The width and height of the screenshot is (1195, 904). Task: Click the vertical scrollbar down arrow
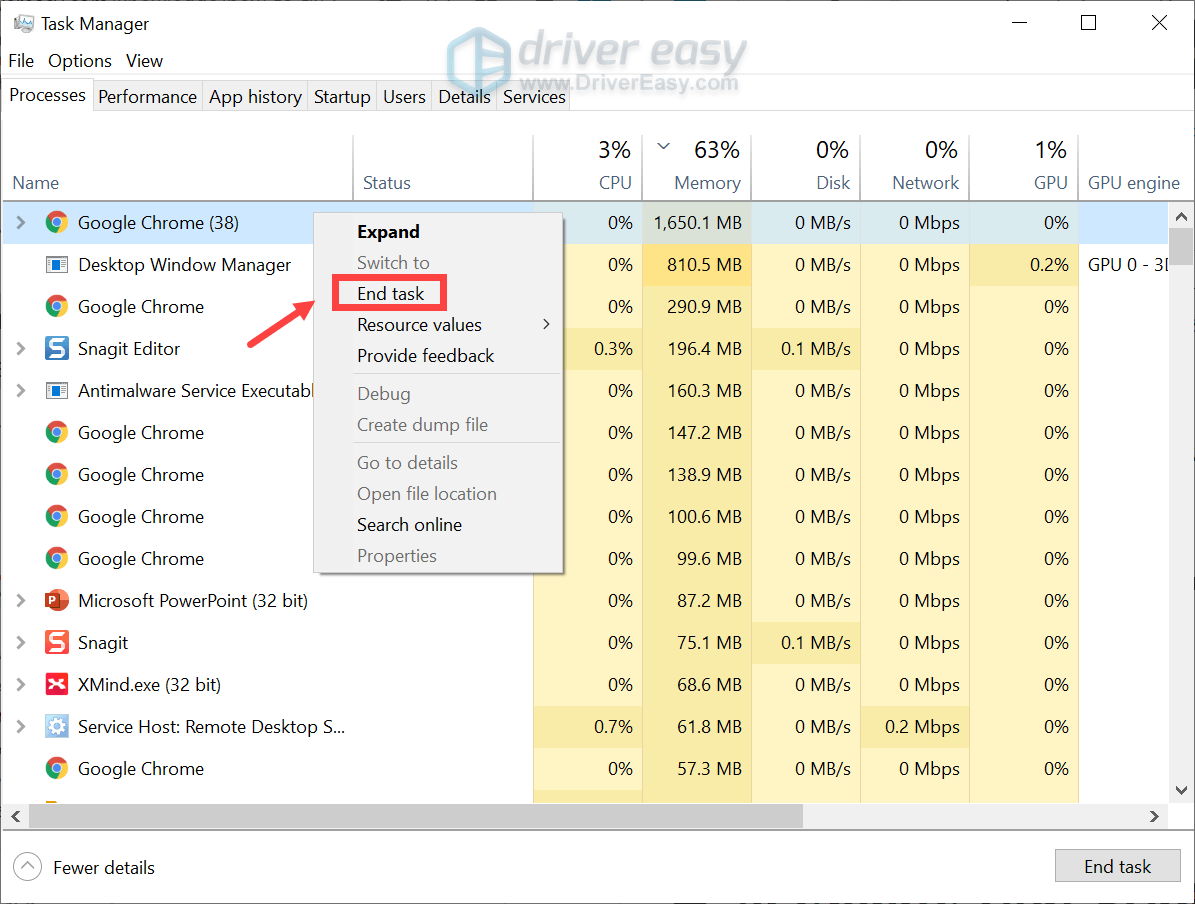[x=1181, y=790]
